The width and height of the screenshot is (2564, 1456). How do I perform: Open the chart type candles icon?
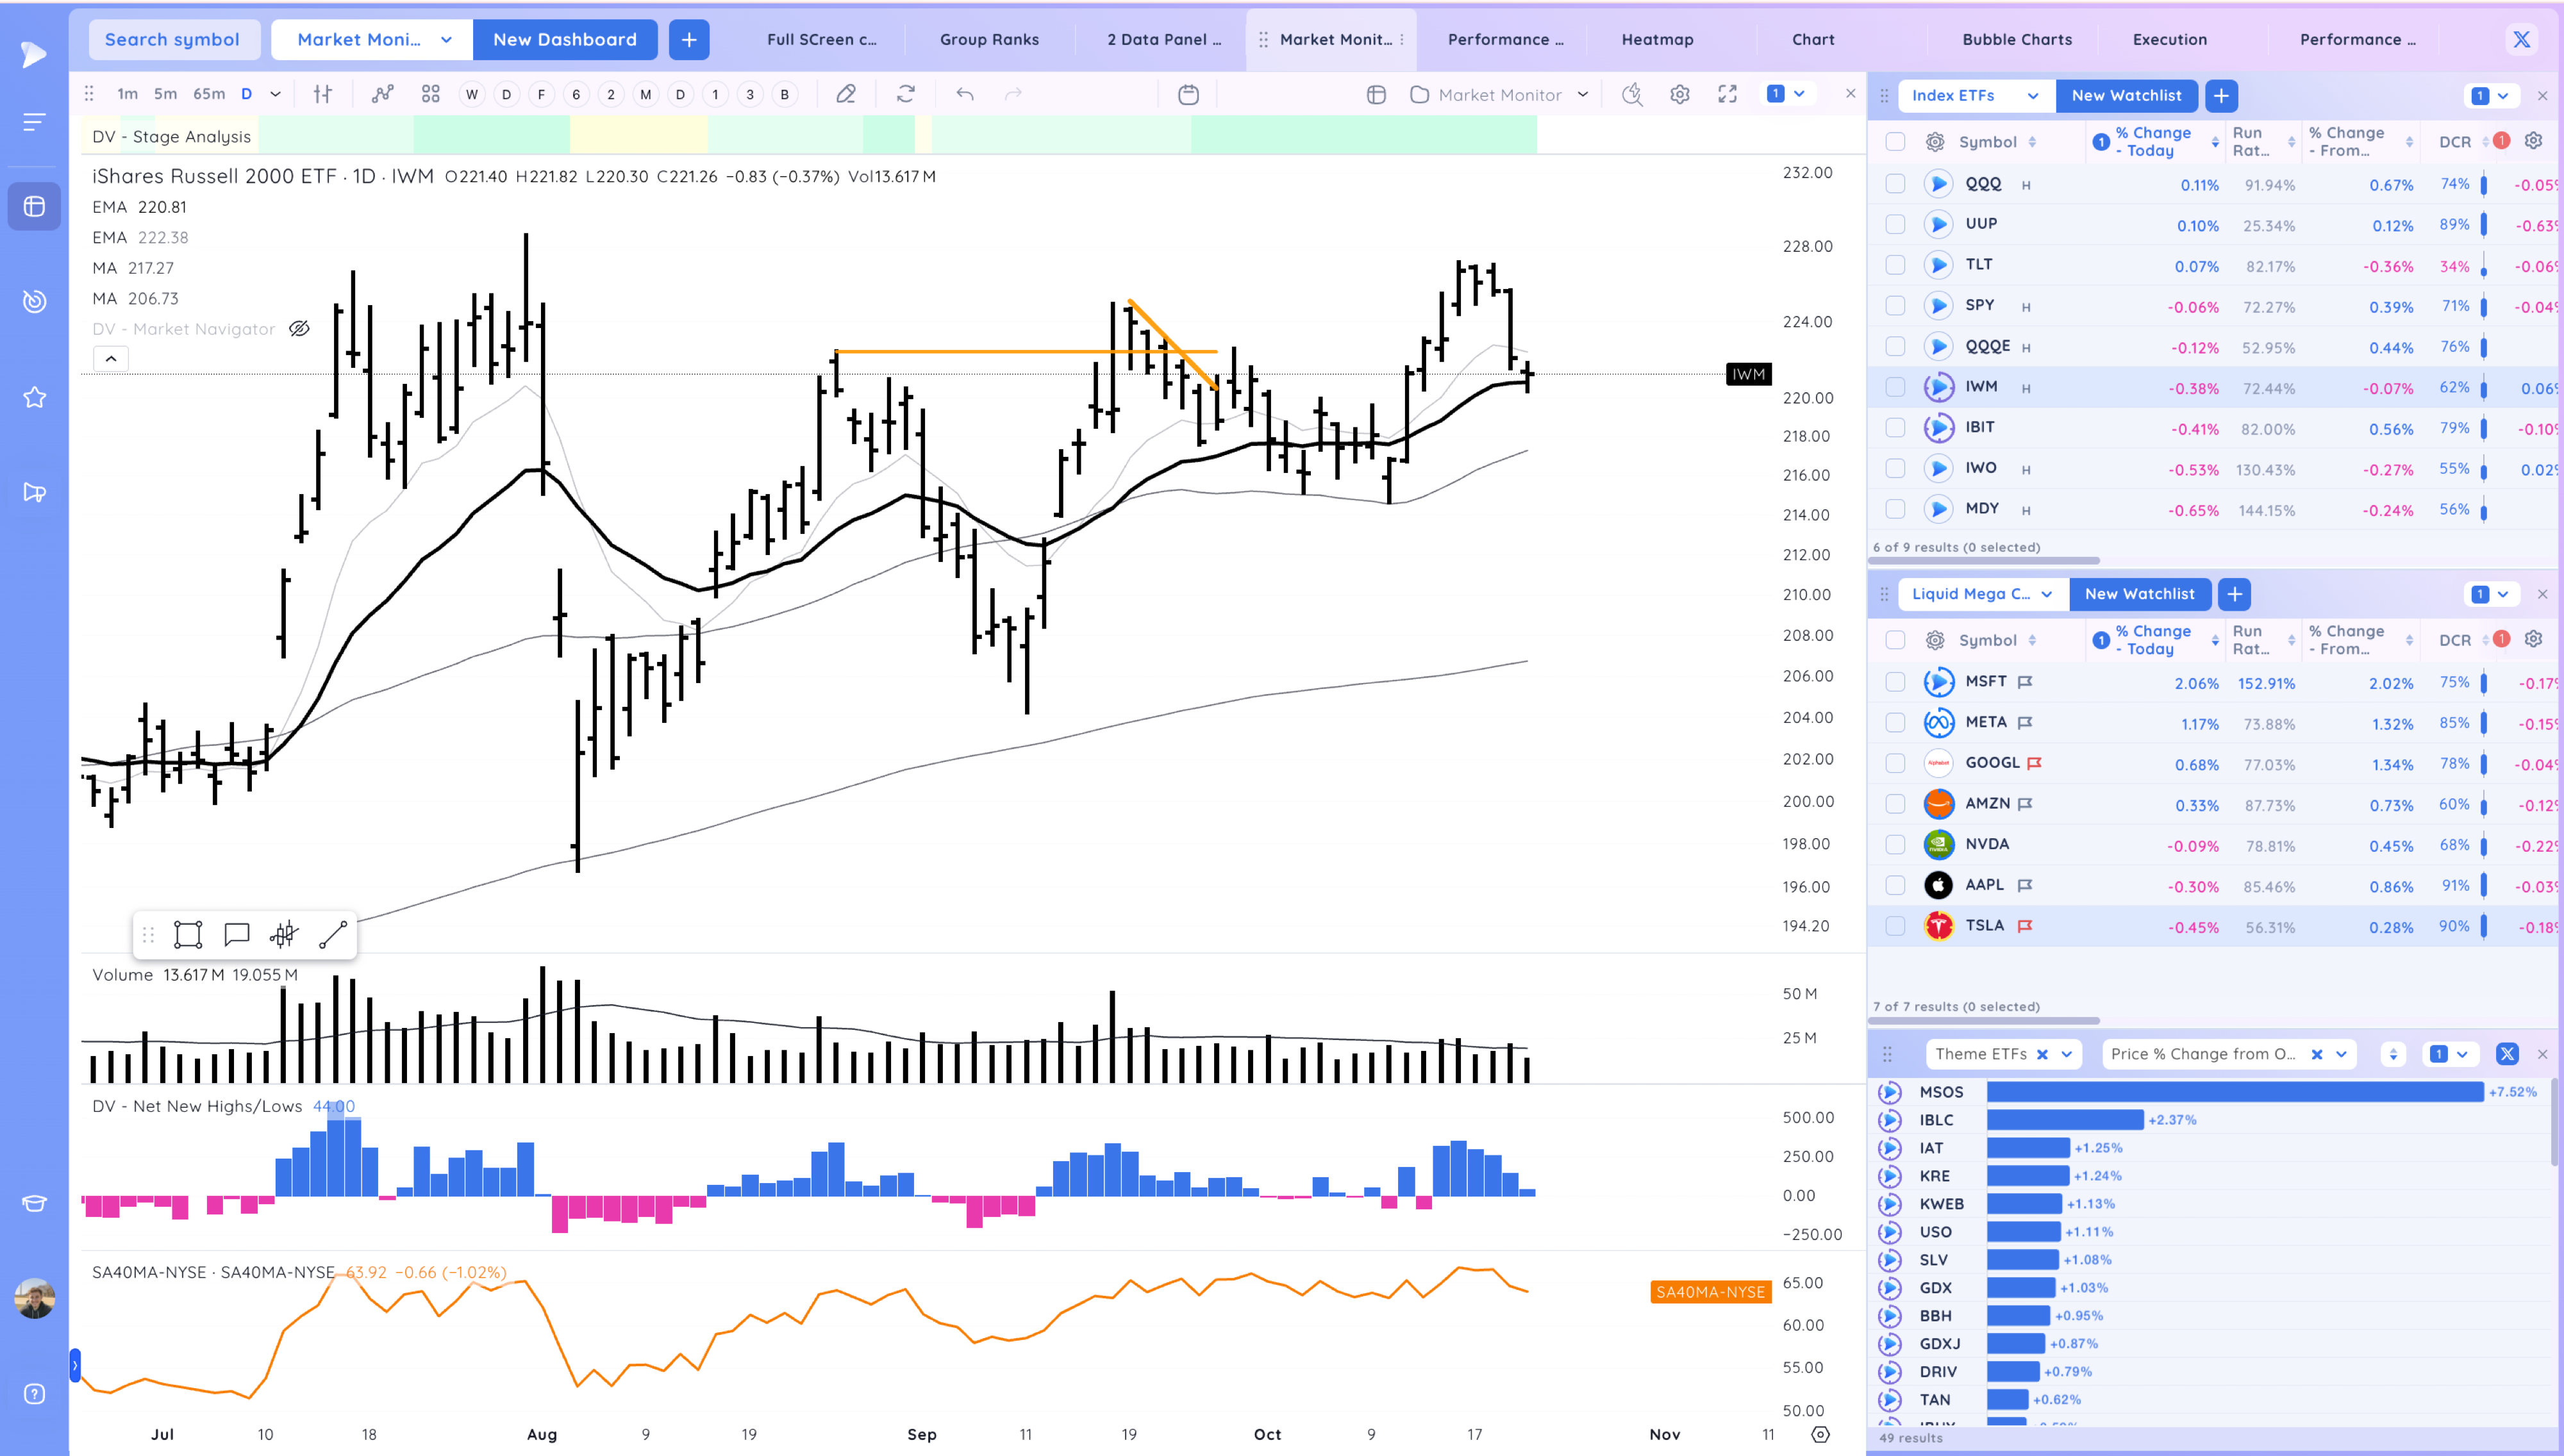click(x=322, y=94)
